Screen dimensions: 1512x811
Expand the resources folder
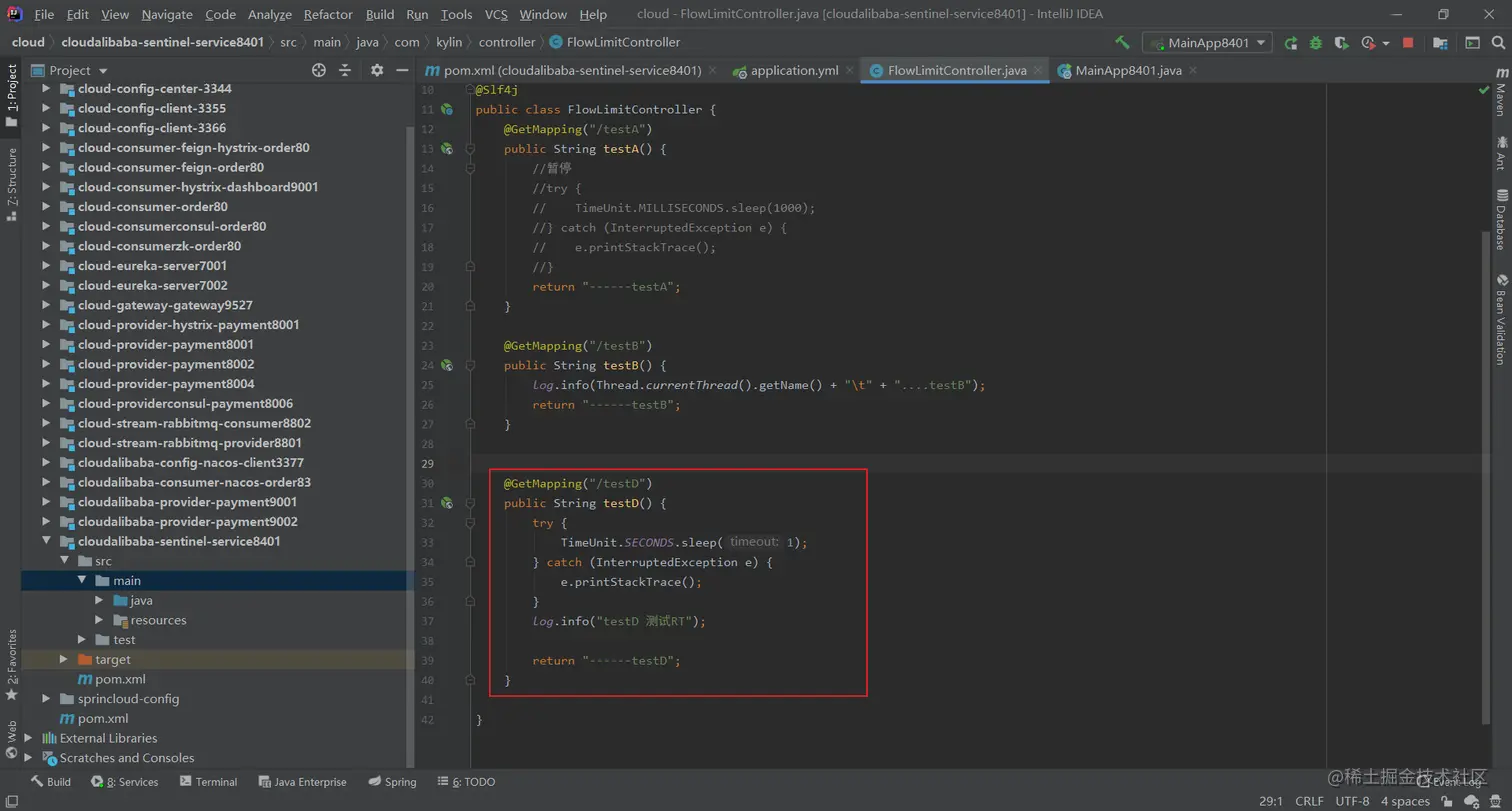click(100, 620)
